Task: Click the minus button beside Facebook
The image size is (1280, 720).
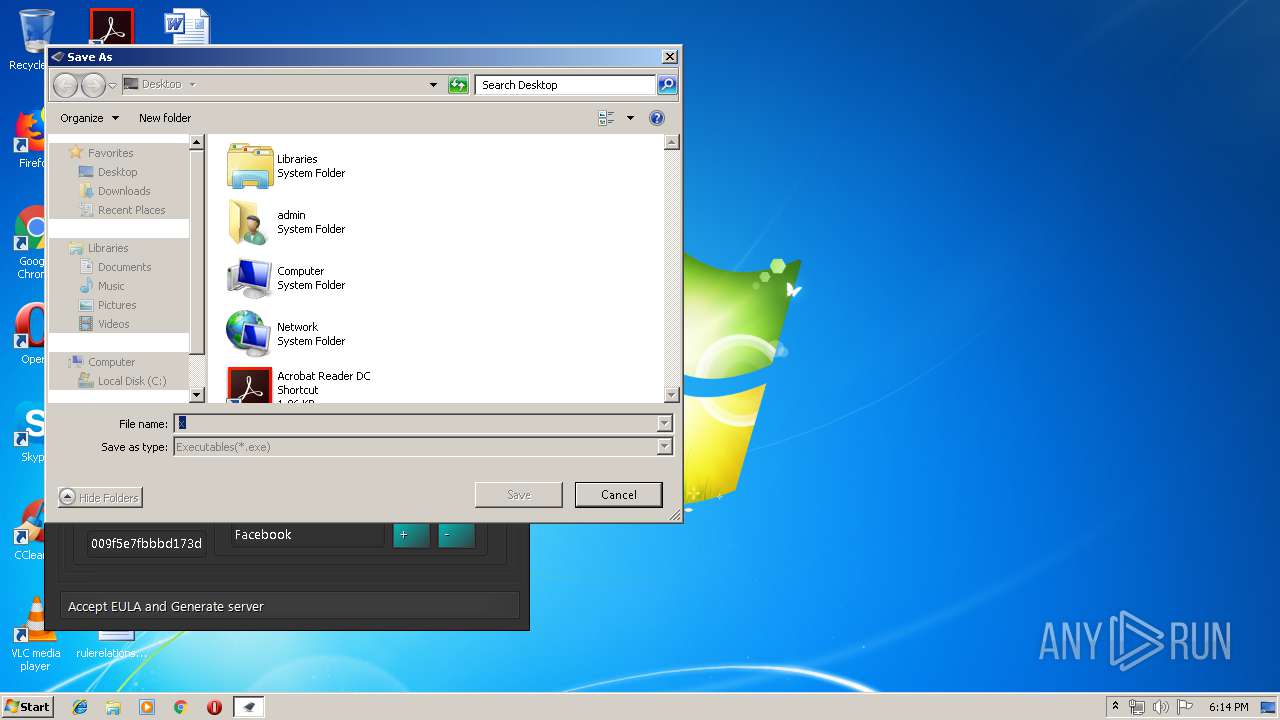Action: click(x=455, y=535)
